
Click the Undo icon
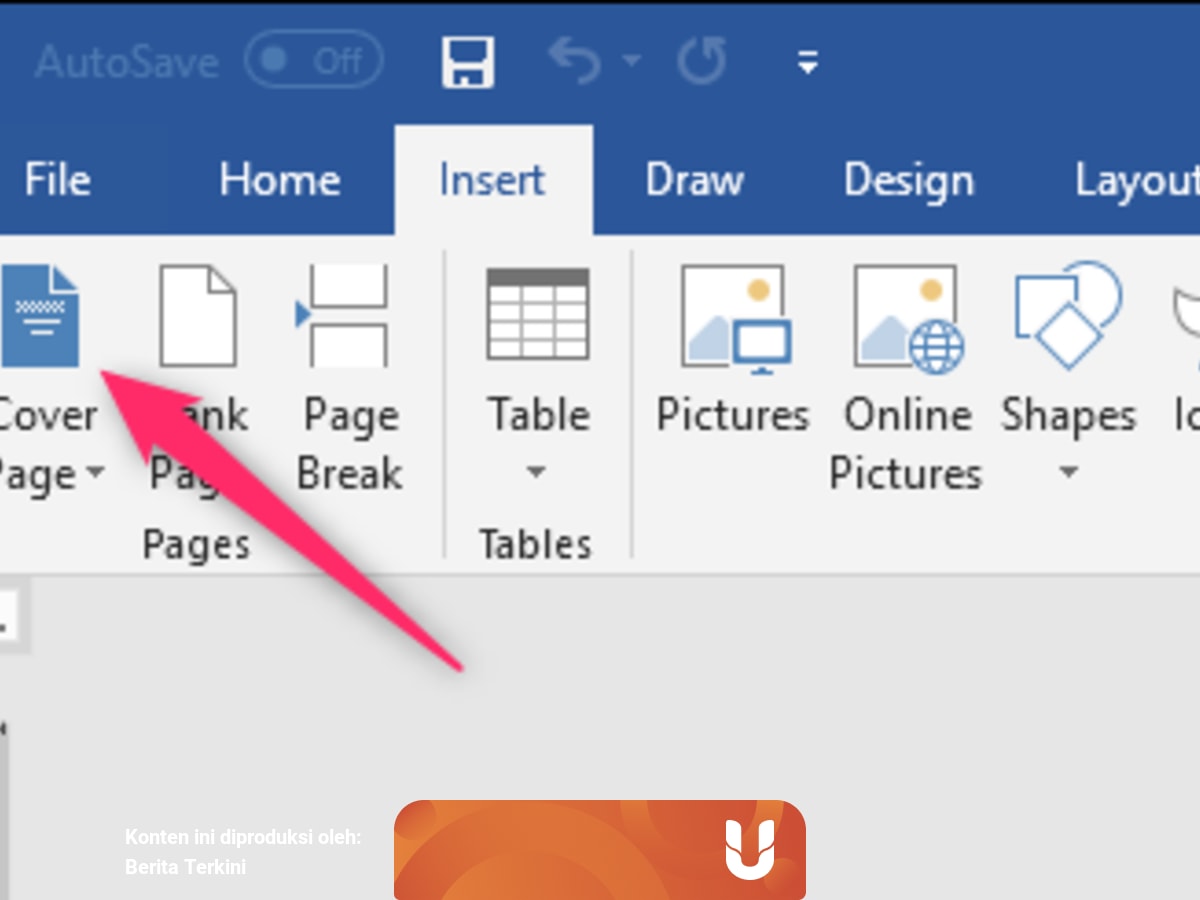[573, 60]
